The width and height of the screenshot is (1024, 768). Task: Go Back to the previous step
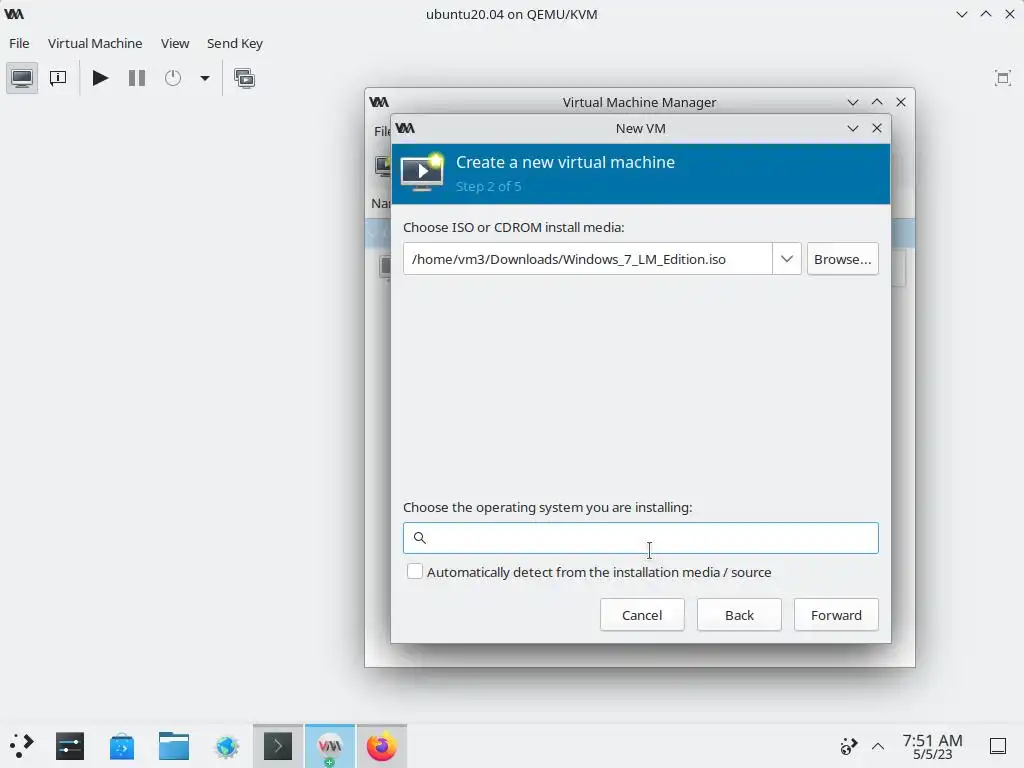pos(739,615)
